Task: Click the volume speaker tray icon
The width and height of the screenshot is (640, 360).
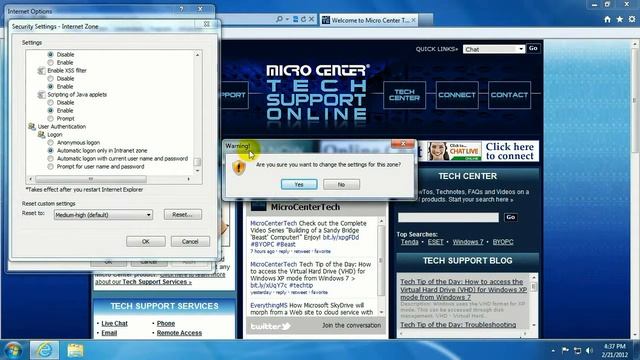Action: (x=589, y=350)
